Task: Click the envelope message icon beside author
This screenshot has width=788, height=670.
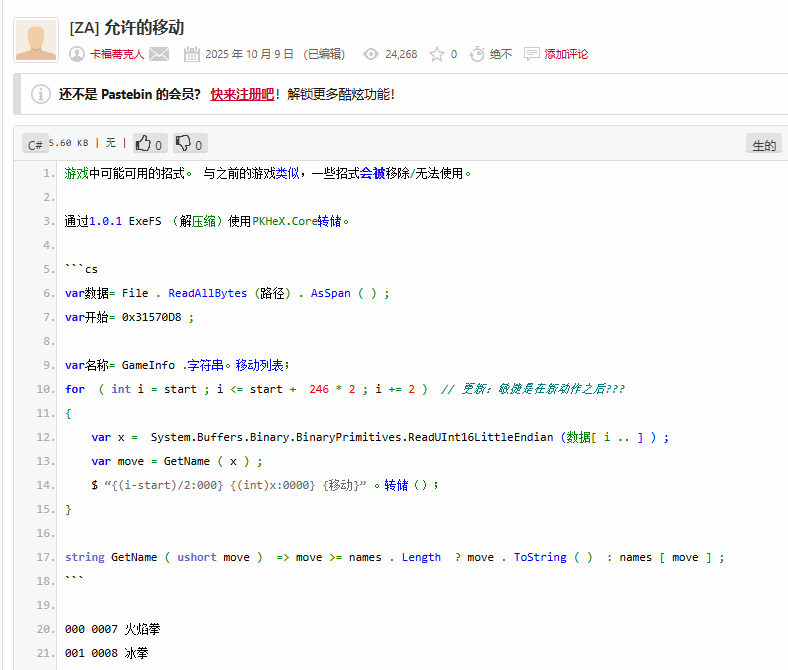Action: pos(160,54)
